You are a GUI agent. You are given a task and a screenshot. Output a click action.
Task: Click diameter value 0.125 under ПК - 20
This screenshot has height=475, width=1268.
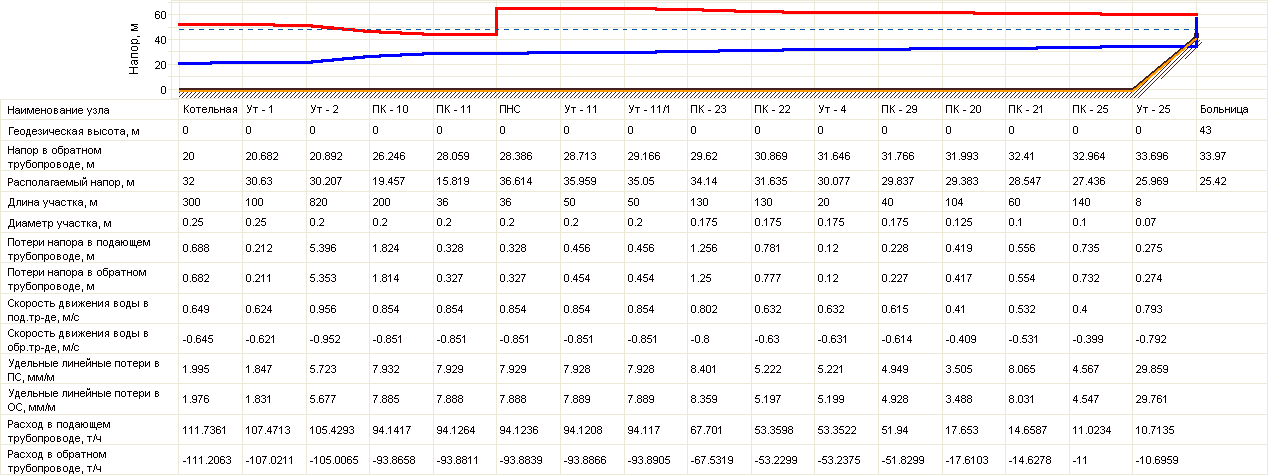tap(959, 225)
